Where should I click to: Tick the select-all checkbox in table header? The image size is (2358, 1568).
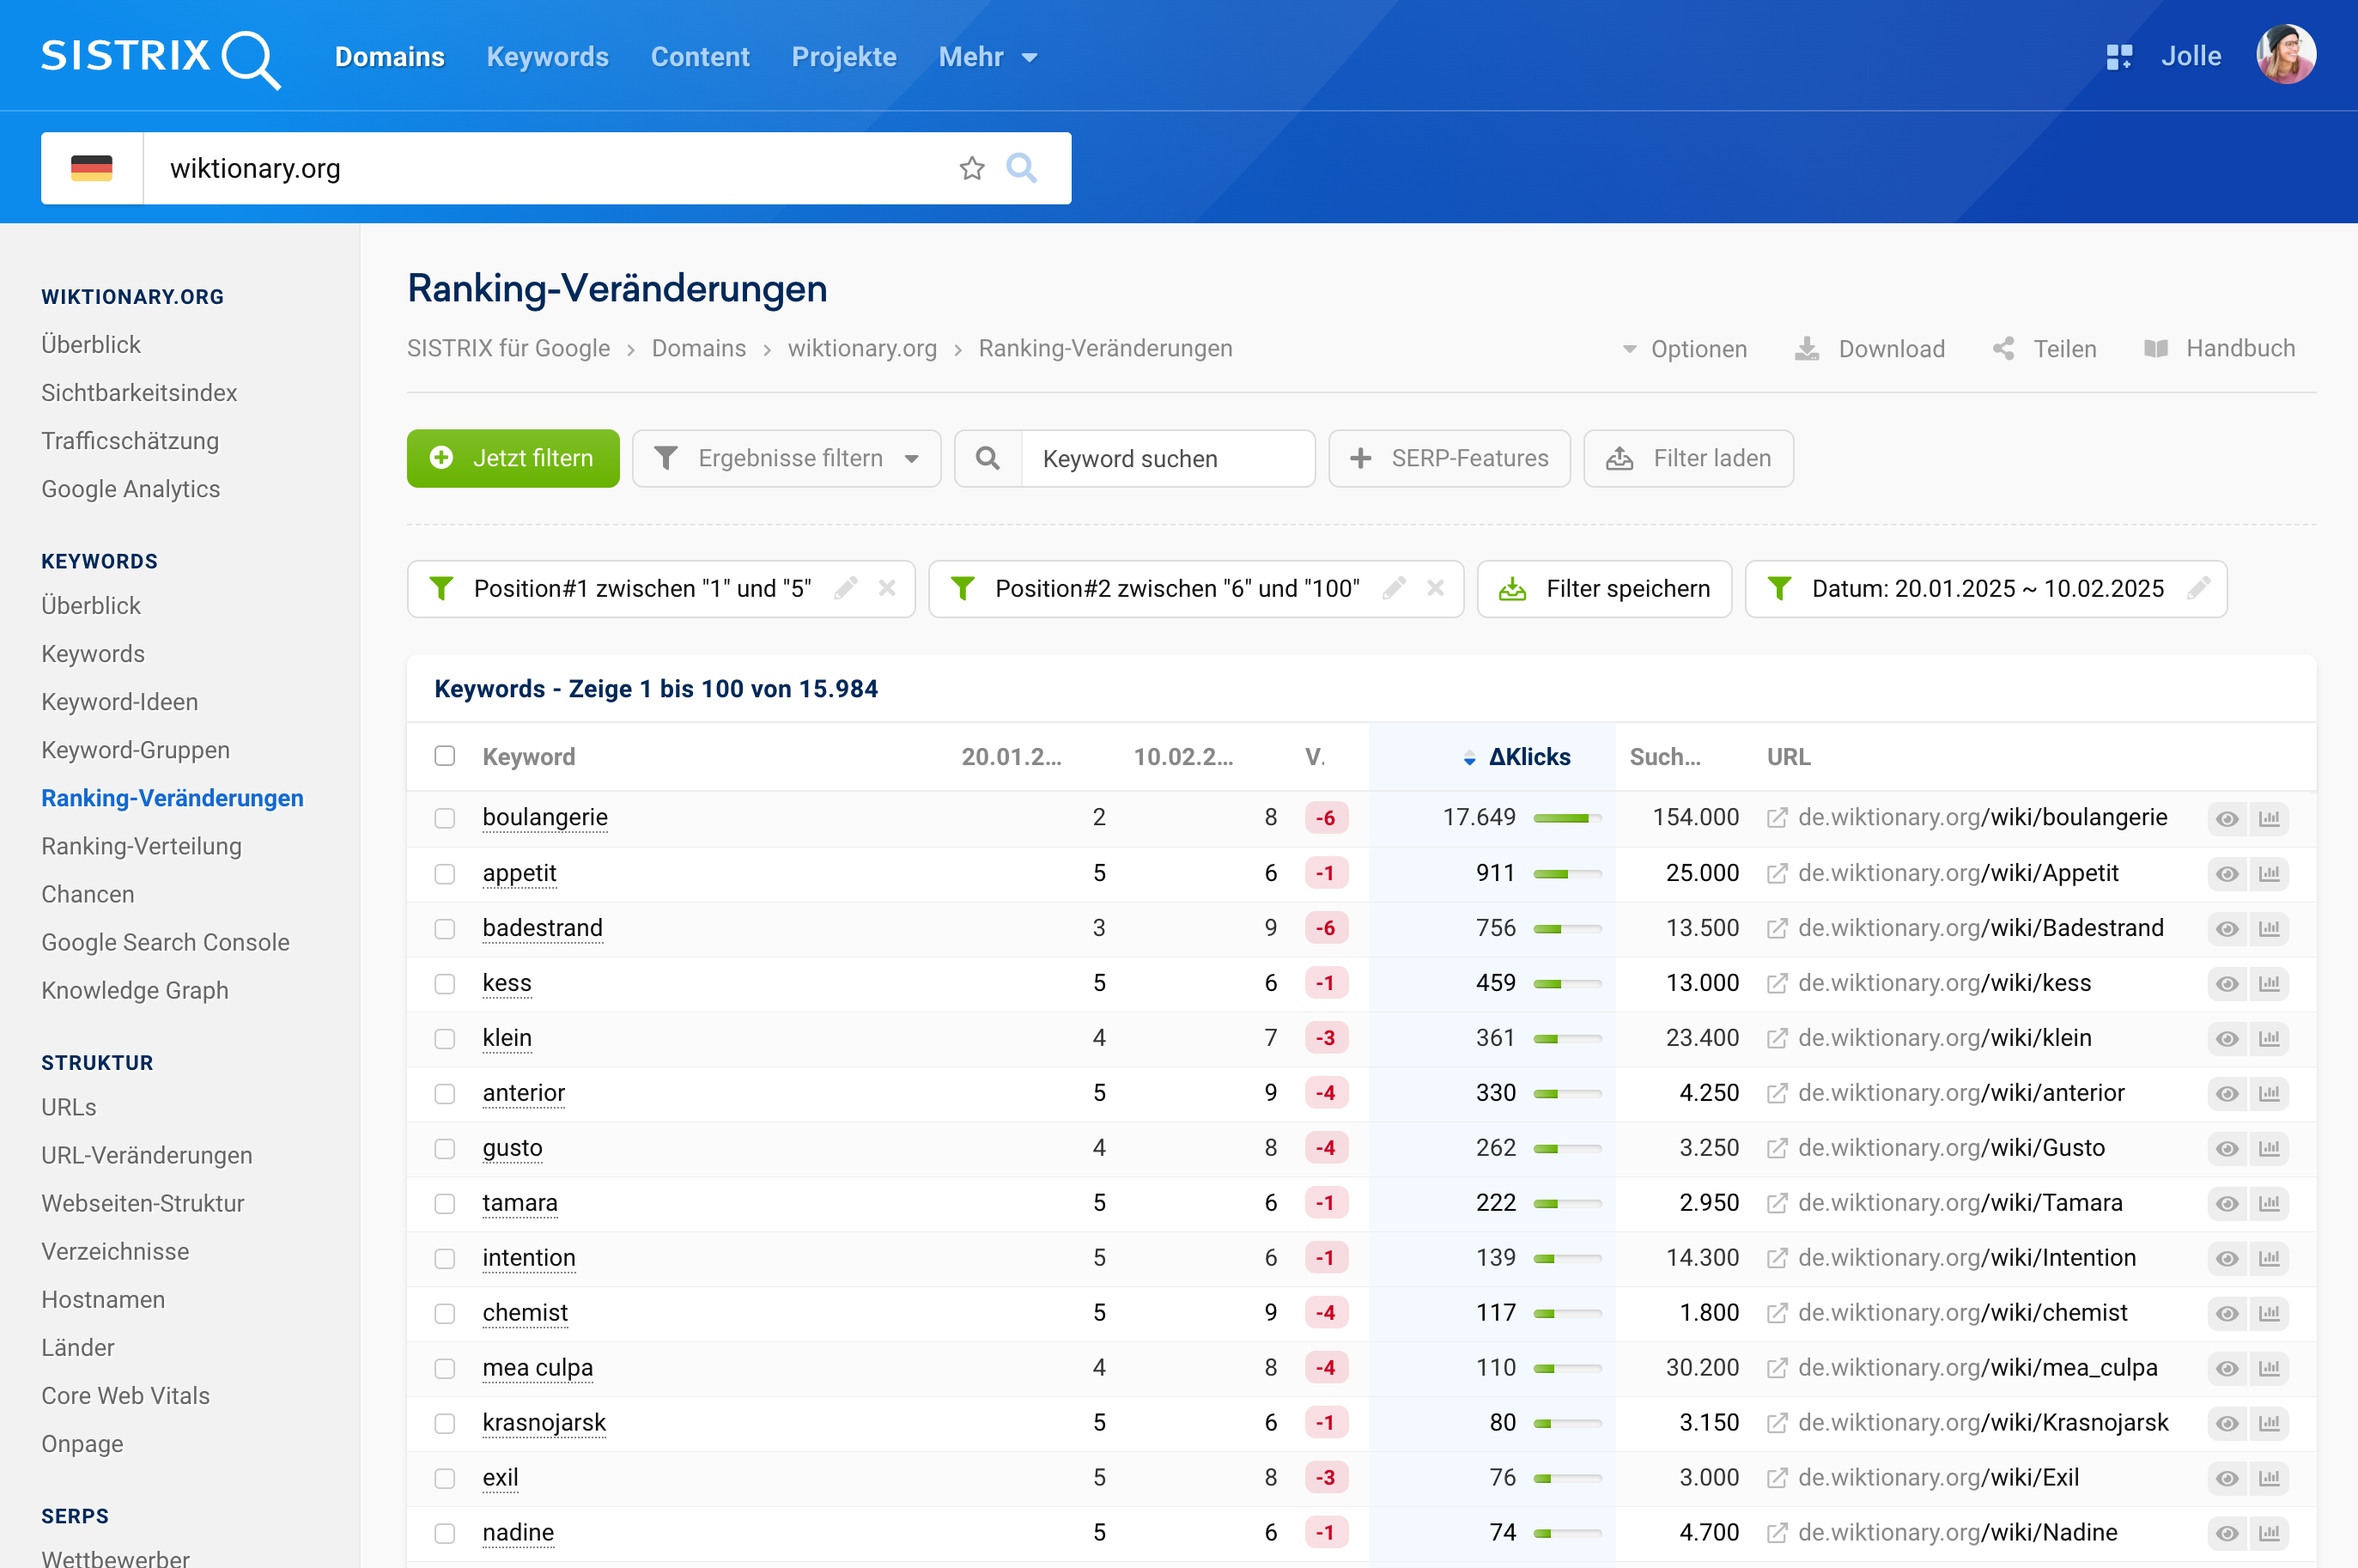pyautogui.click(x=445, y=756)
